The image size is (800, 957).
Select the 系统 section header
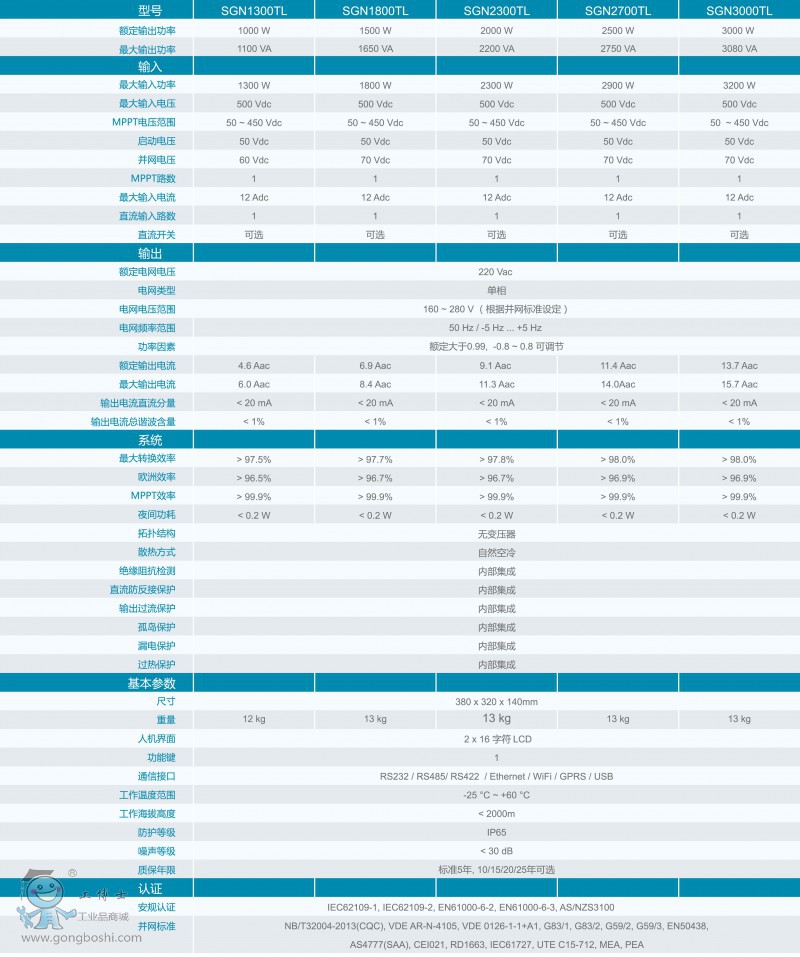150,440
